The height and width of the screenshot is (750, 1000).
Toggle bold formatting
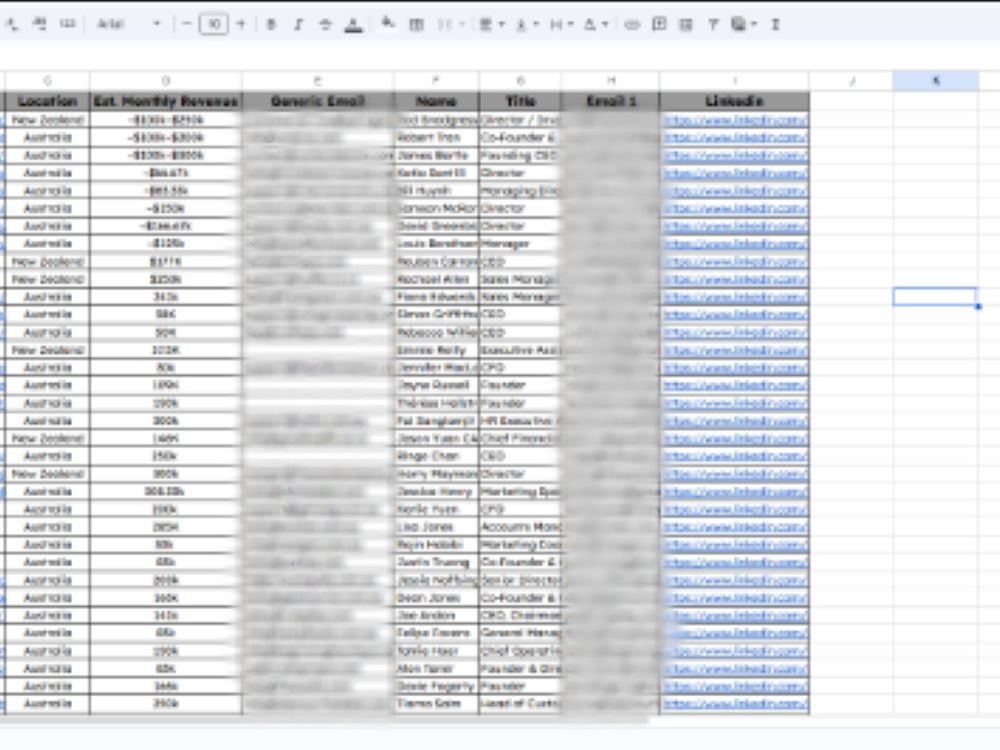(x=271, y=24)
